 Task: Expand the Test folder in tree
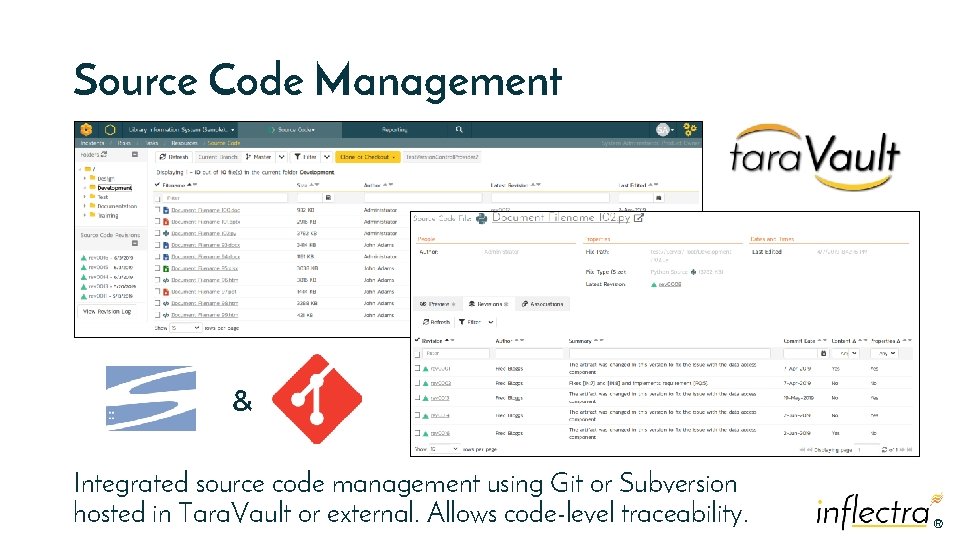point(84,197)
